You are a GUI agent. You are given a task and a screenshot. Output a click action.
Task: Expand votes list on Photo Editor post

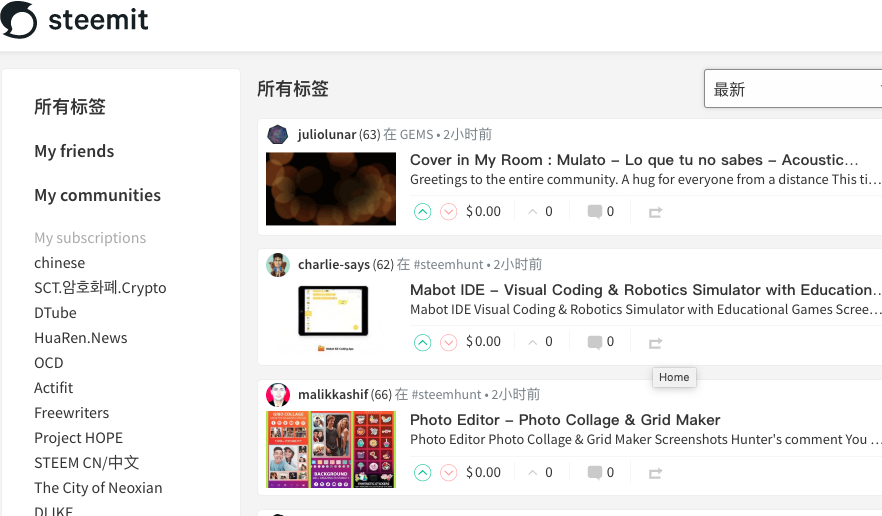[x=540, y=473]
